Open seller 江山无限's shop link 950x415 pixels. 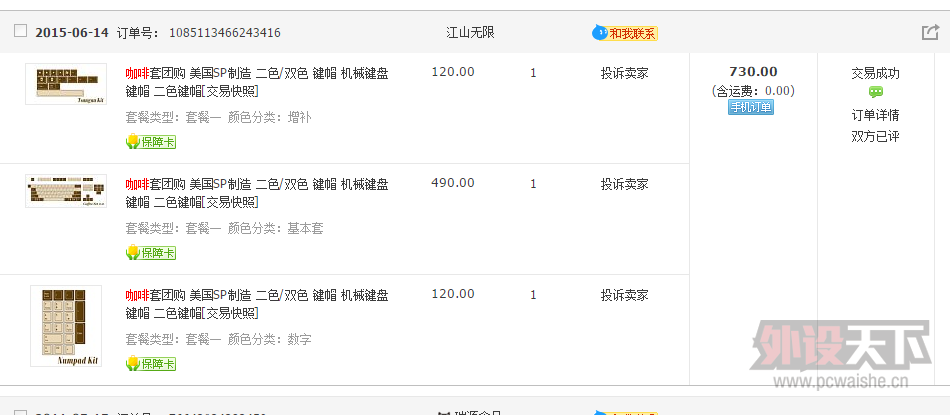(x=470, y=32)
